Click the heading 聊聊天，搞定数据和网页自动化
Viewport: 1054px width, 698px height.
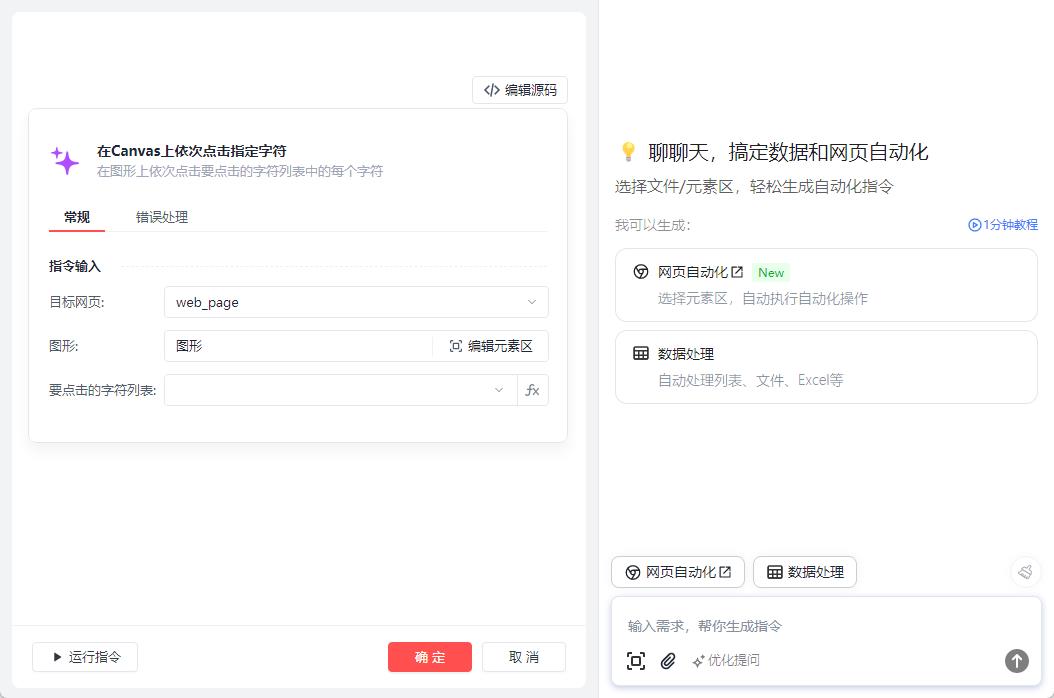788,152
